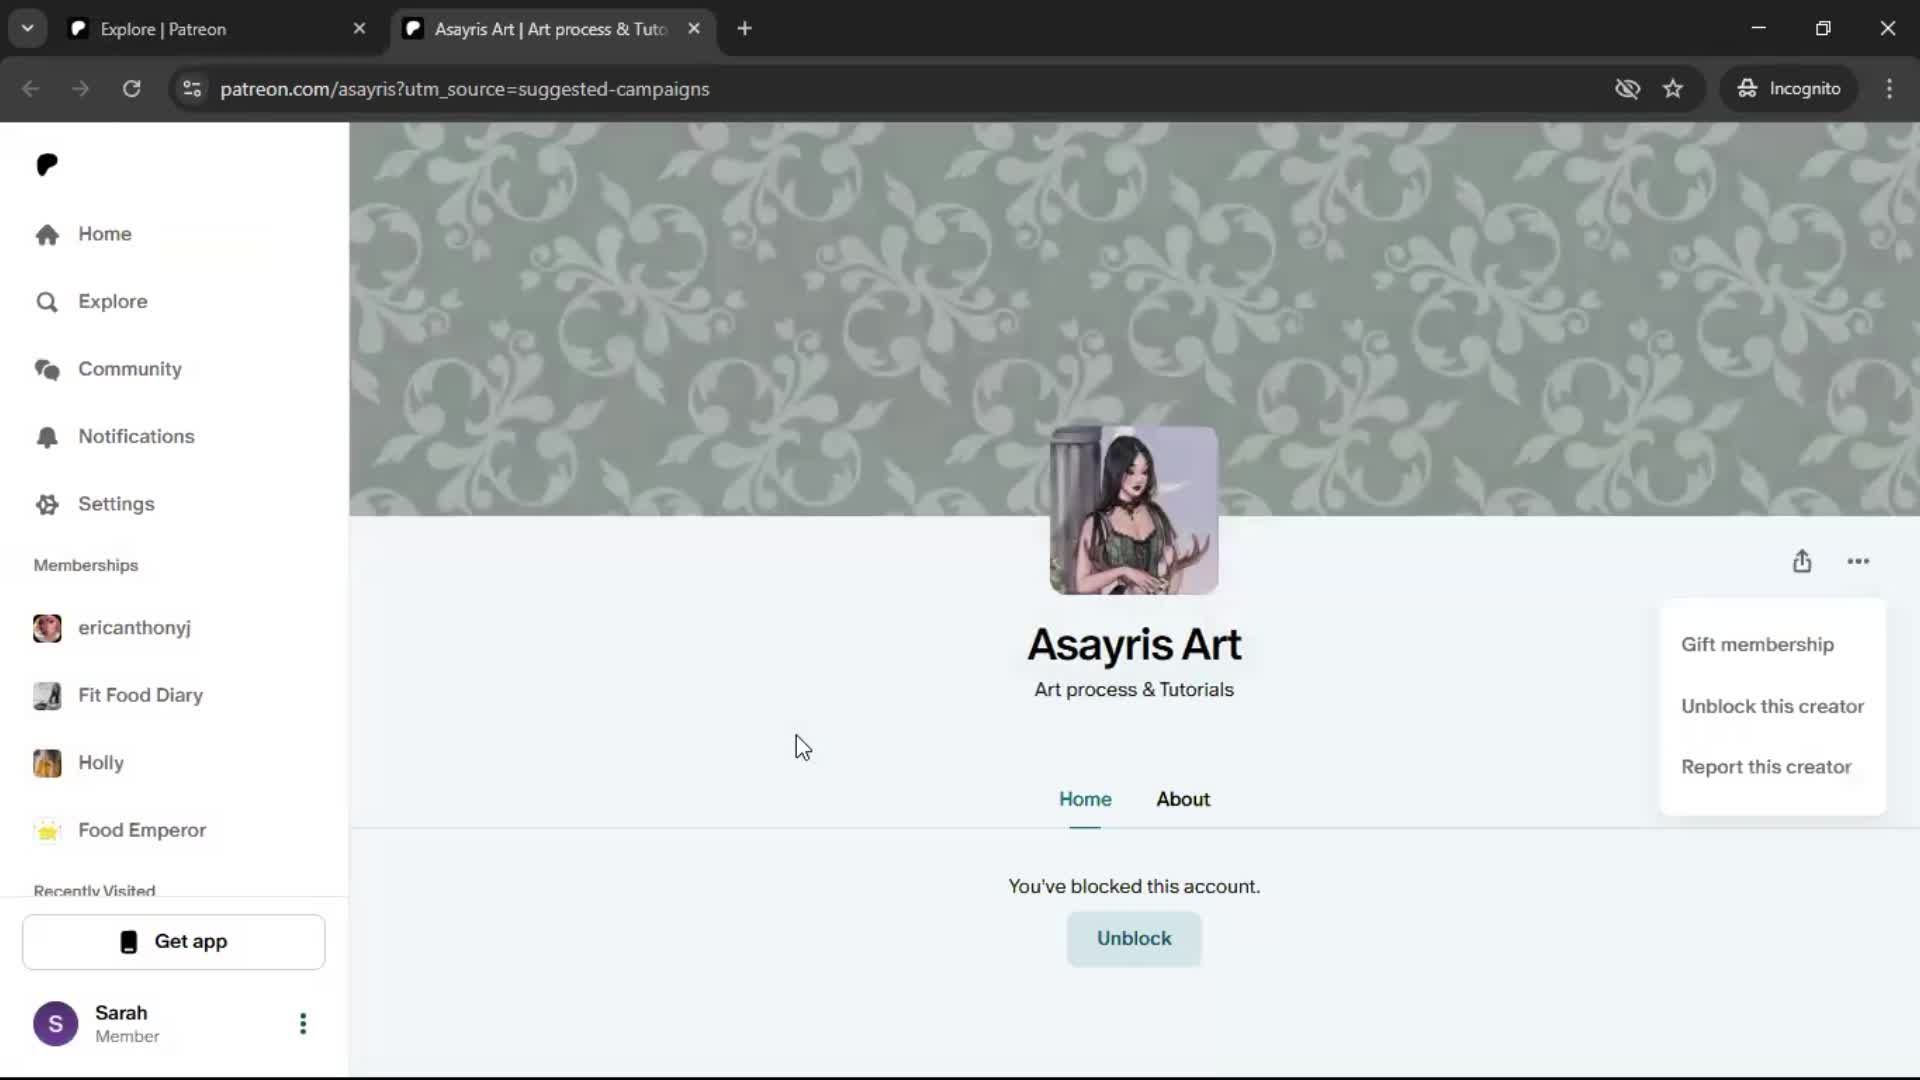Close the Explore | Patreon tab

click(x=359, y=29)
